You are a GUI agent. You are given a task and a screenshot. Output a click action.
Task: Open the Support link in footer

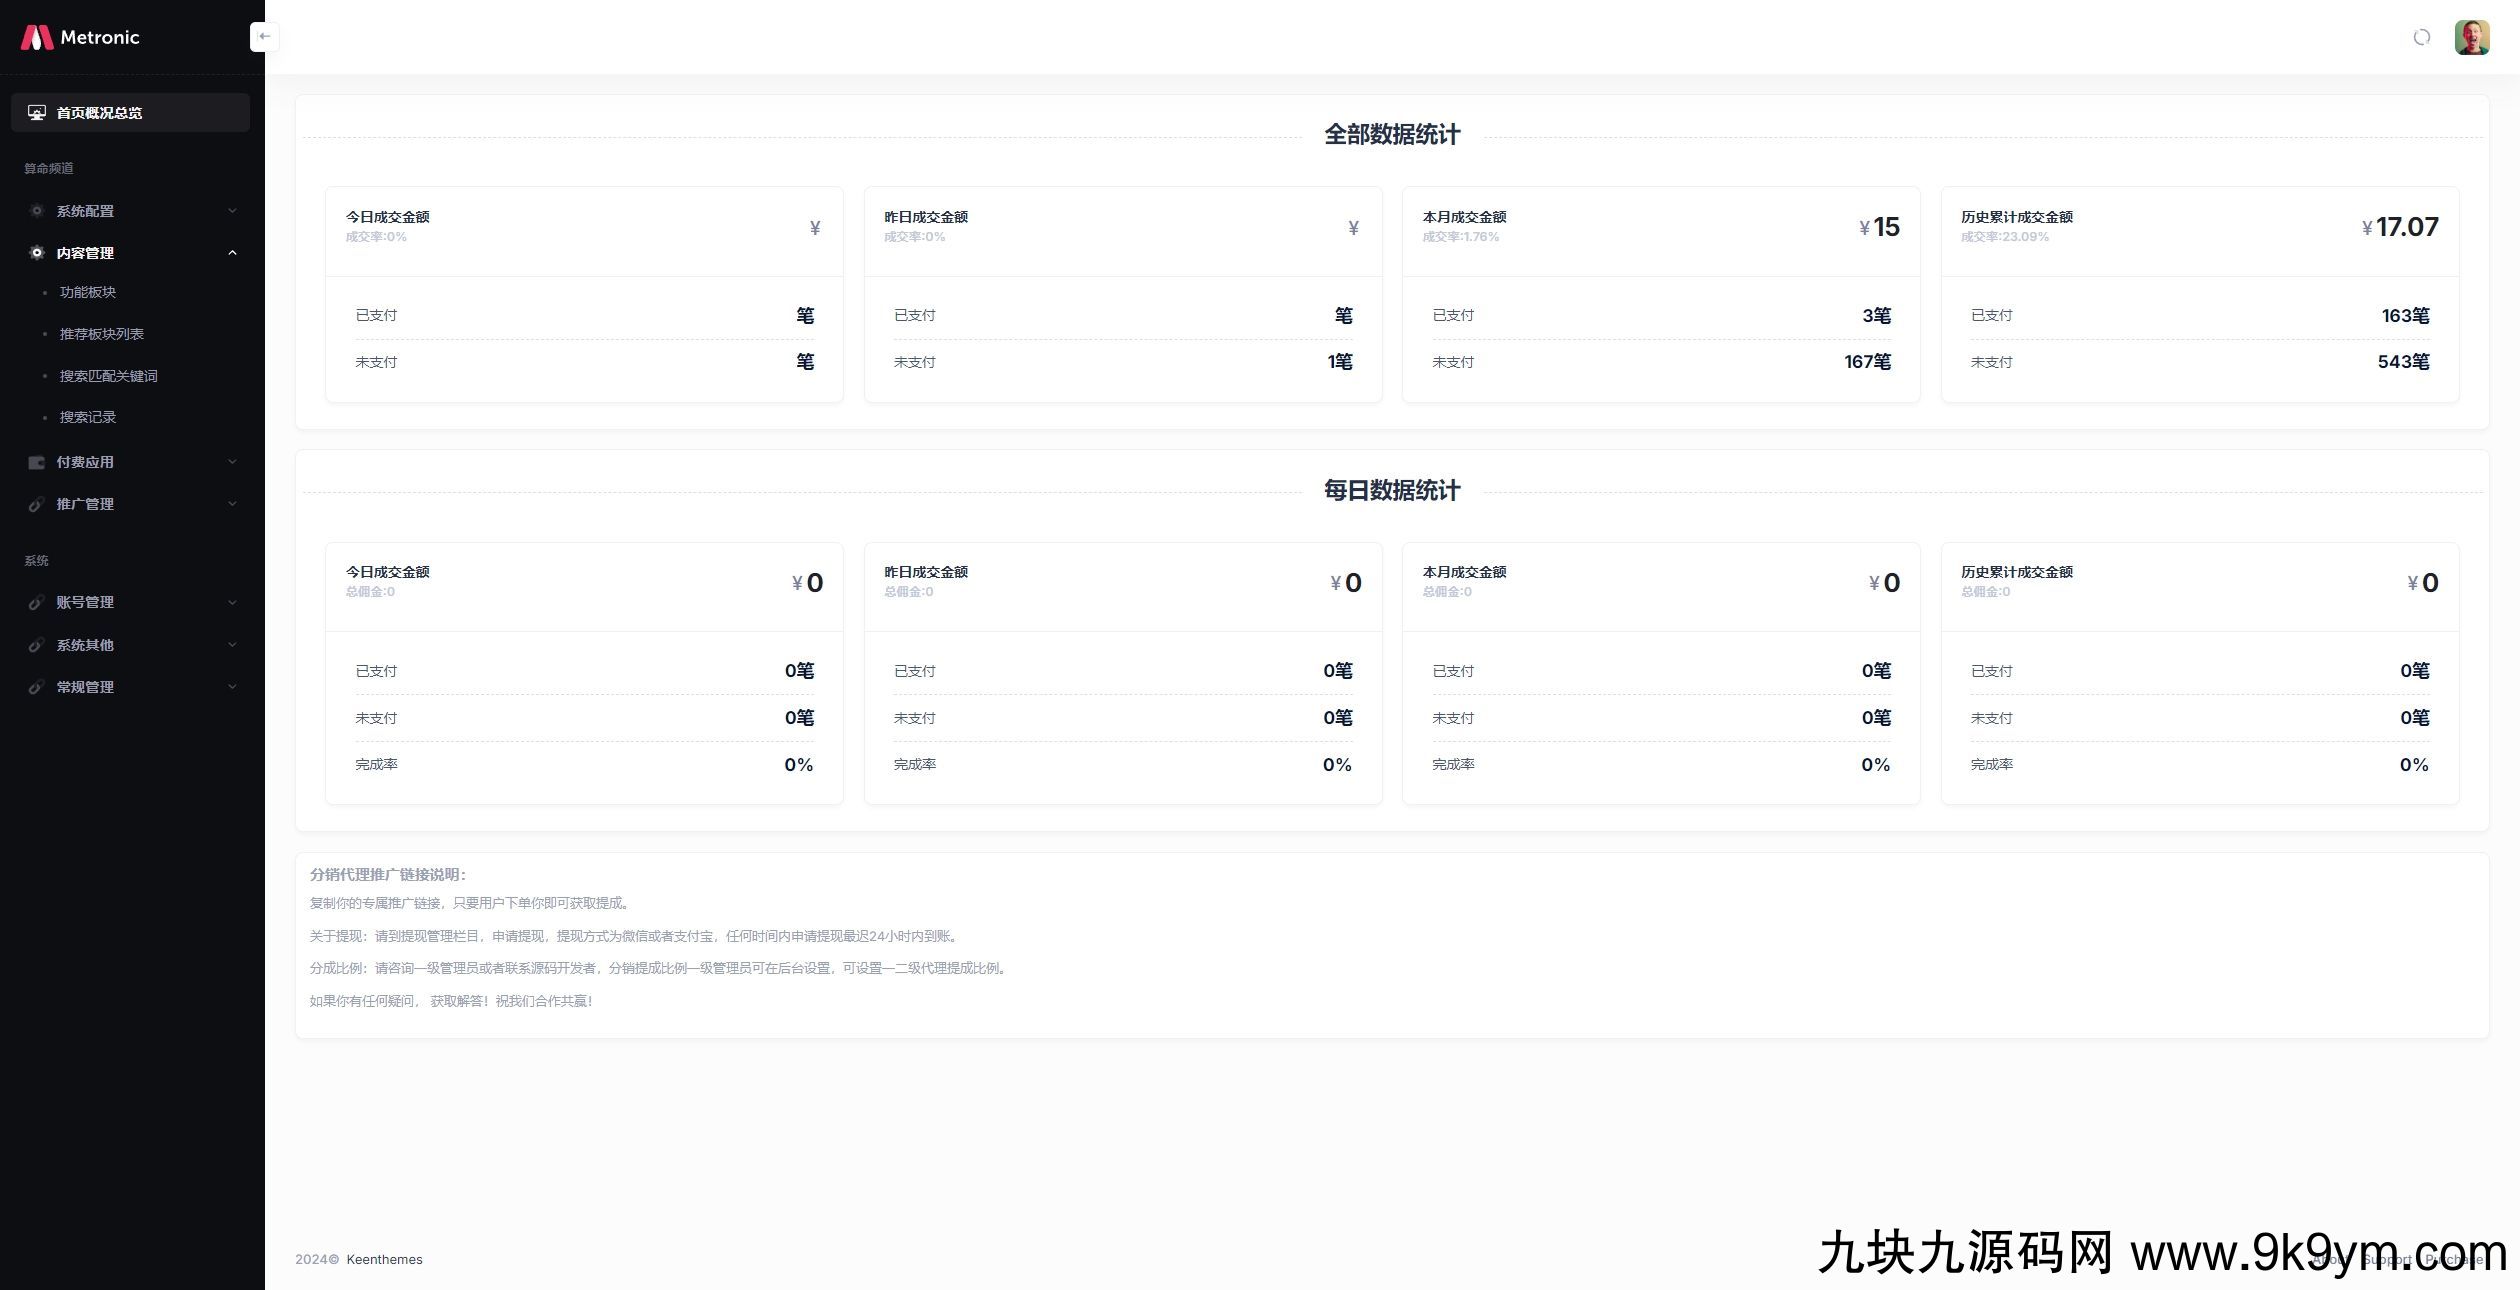point(2388,1260)
